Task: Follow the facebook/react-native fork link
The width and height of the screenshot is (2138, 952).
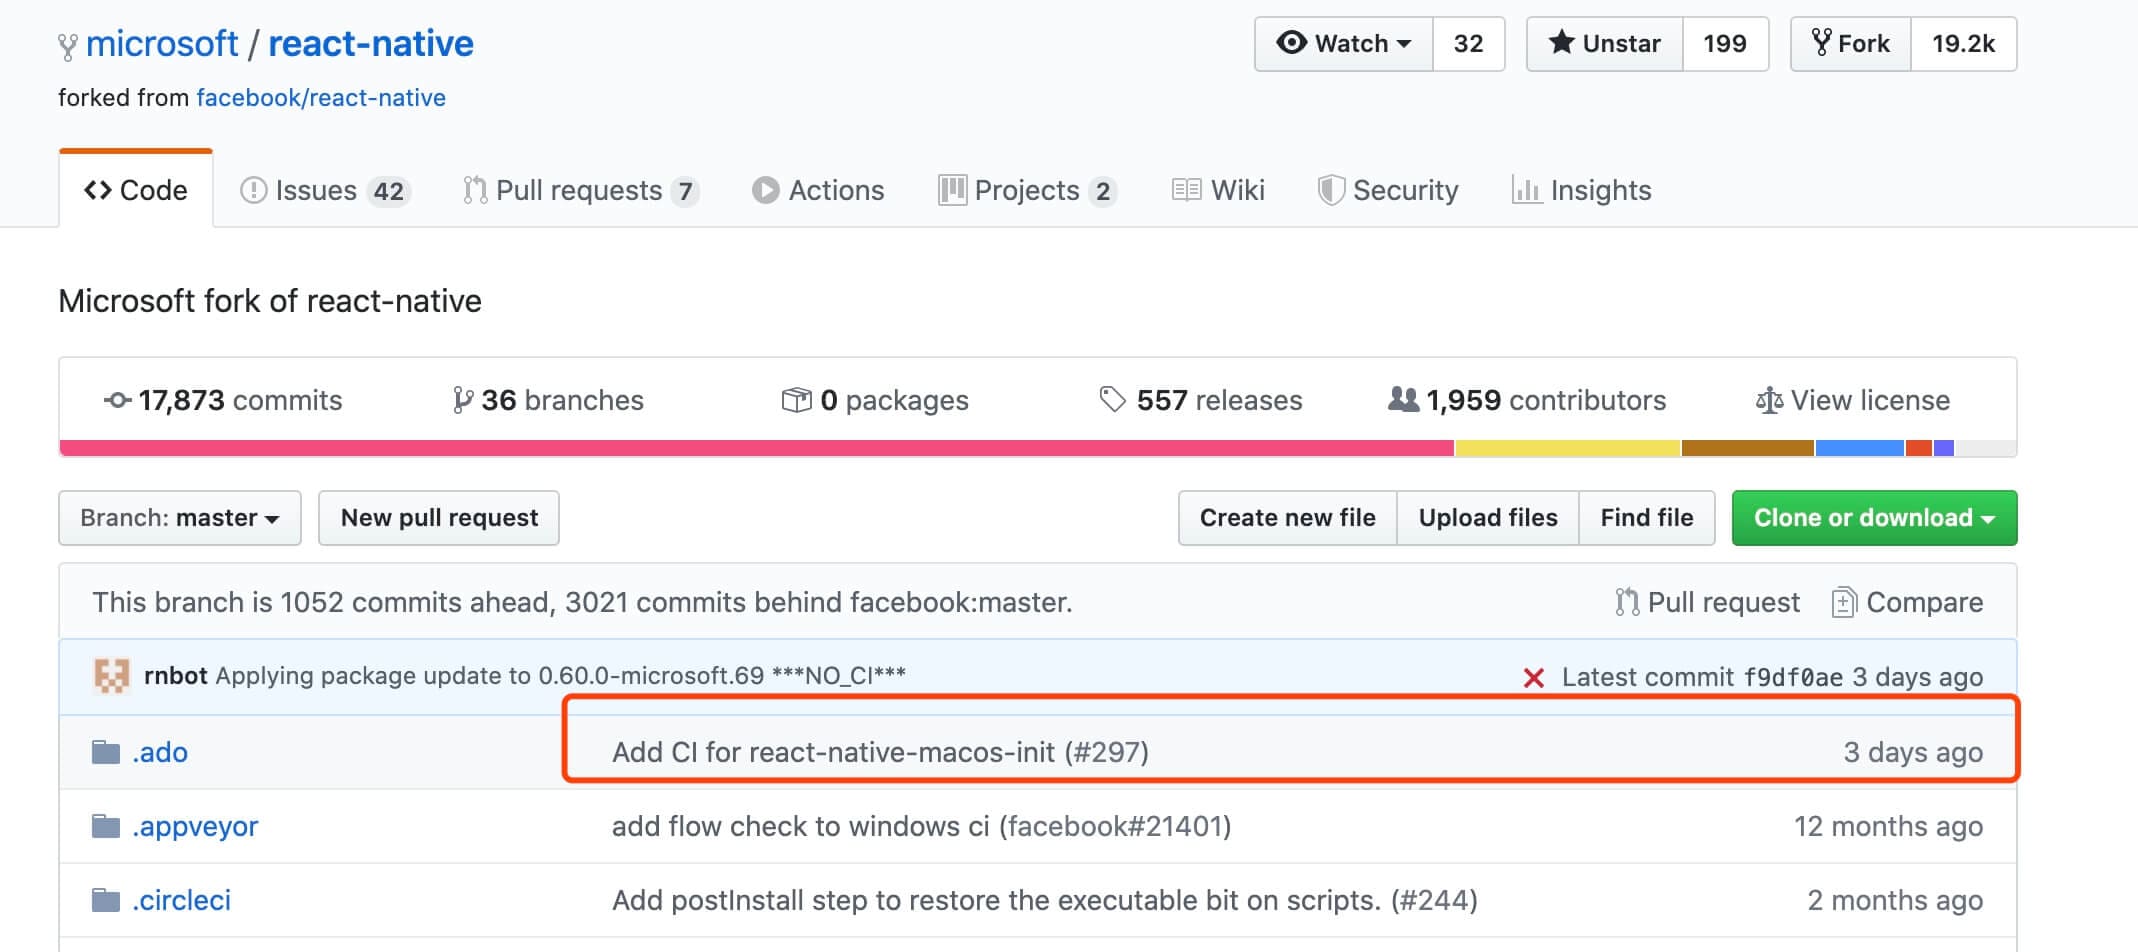Action: (x=321, y=98)
